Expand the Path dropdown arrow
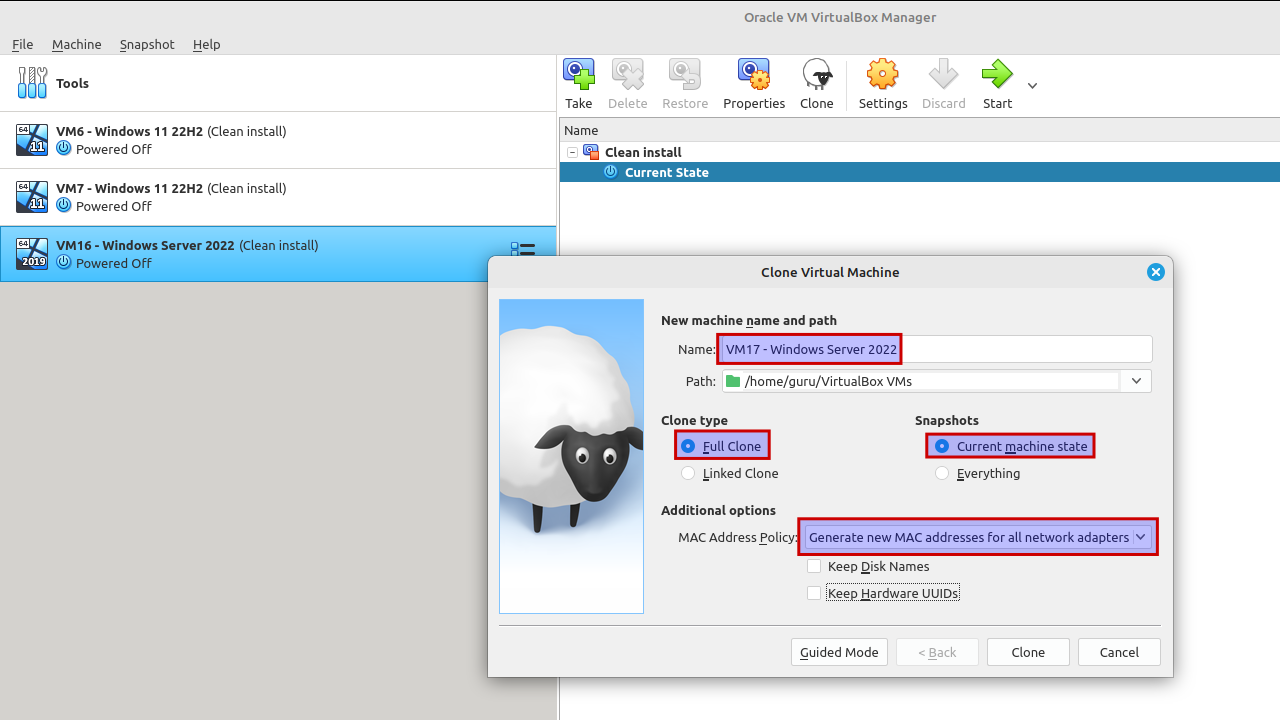 pyautogui.click(x=1136, y=381)
